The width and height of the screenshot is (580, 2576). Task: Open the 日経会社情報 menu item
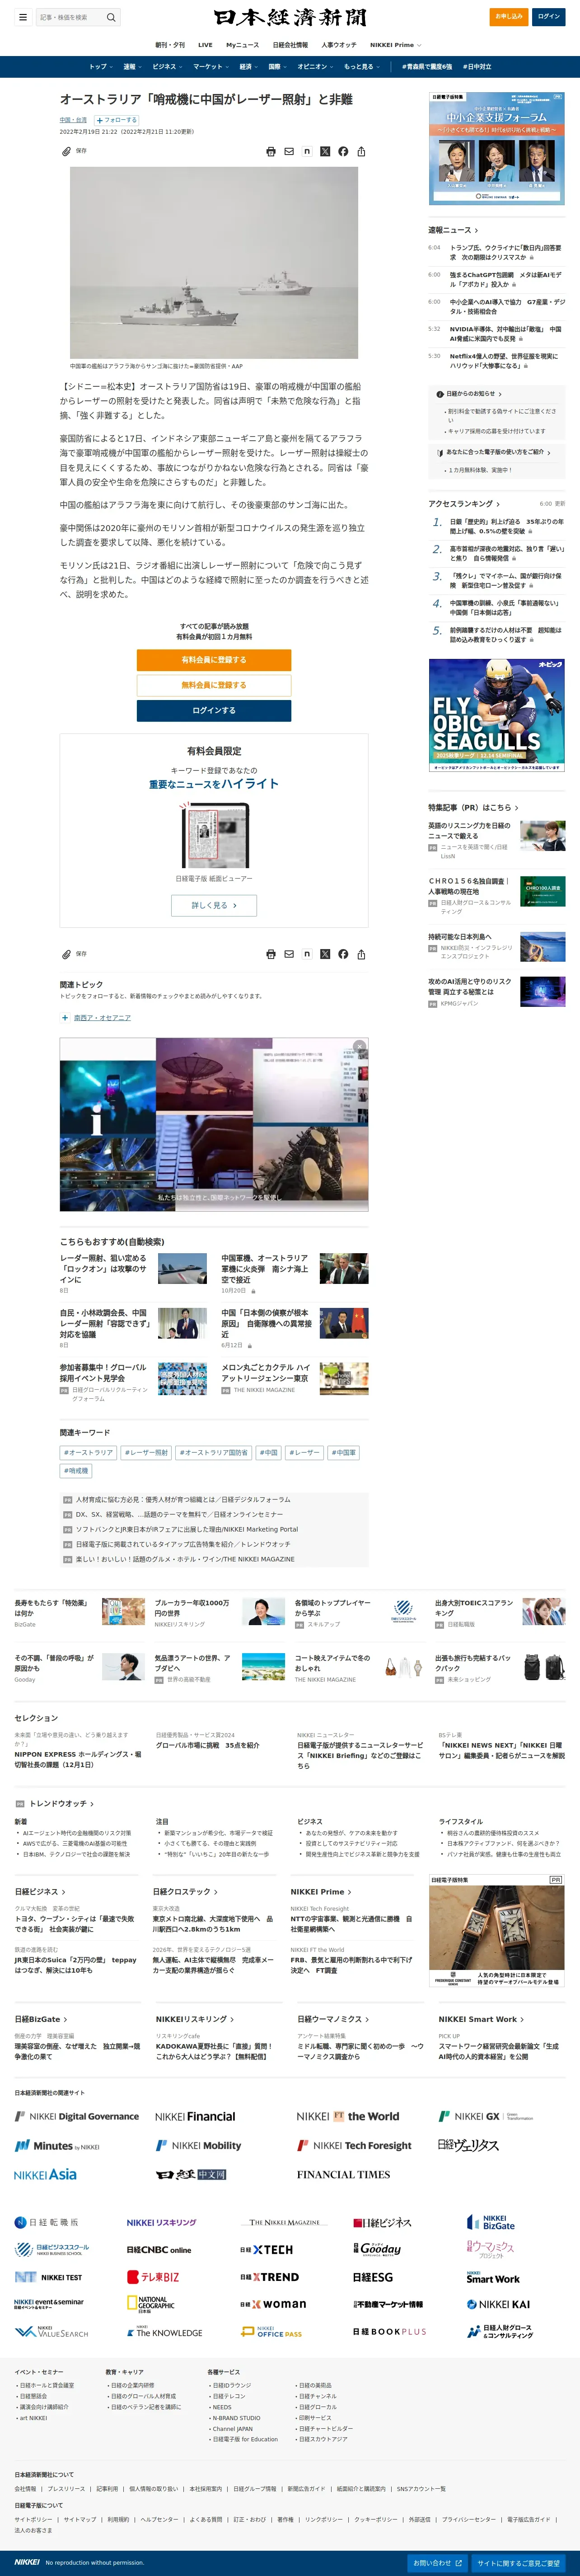point(290,45)
